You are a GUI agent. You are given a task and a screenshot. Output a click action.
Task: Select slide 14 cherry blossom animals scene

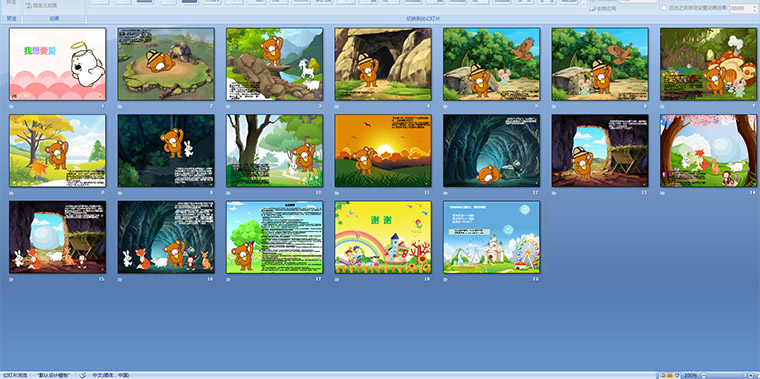pos(709,151)
